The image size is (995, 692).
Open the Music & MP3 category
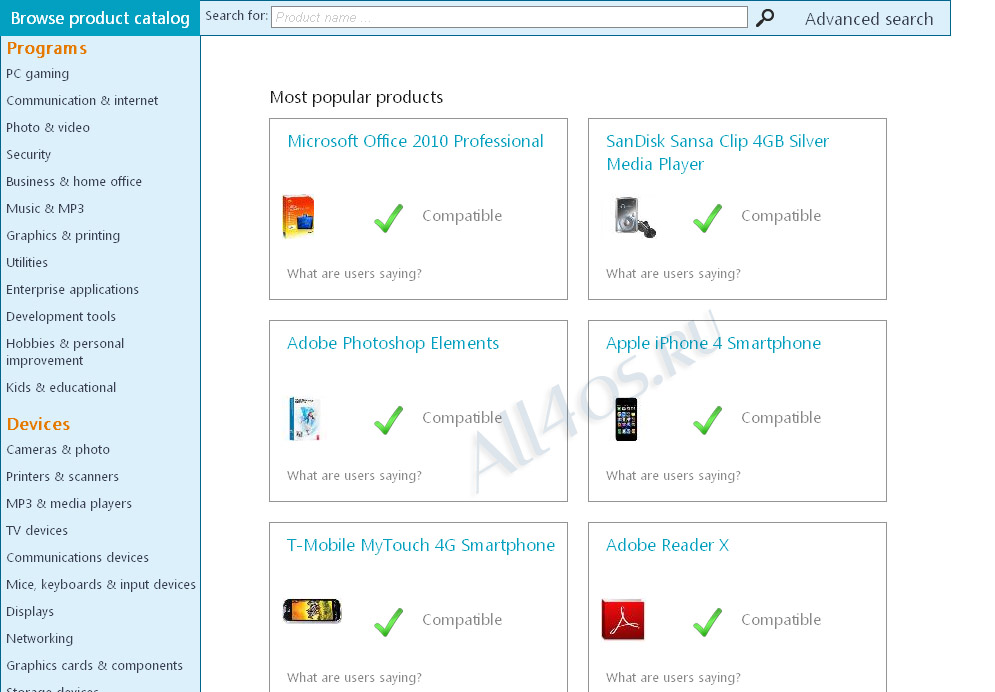45,208
